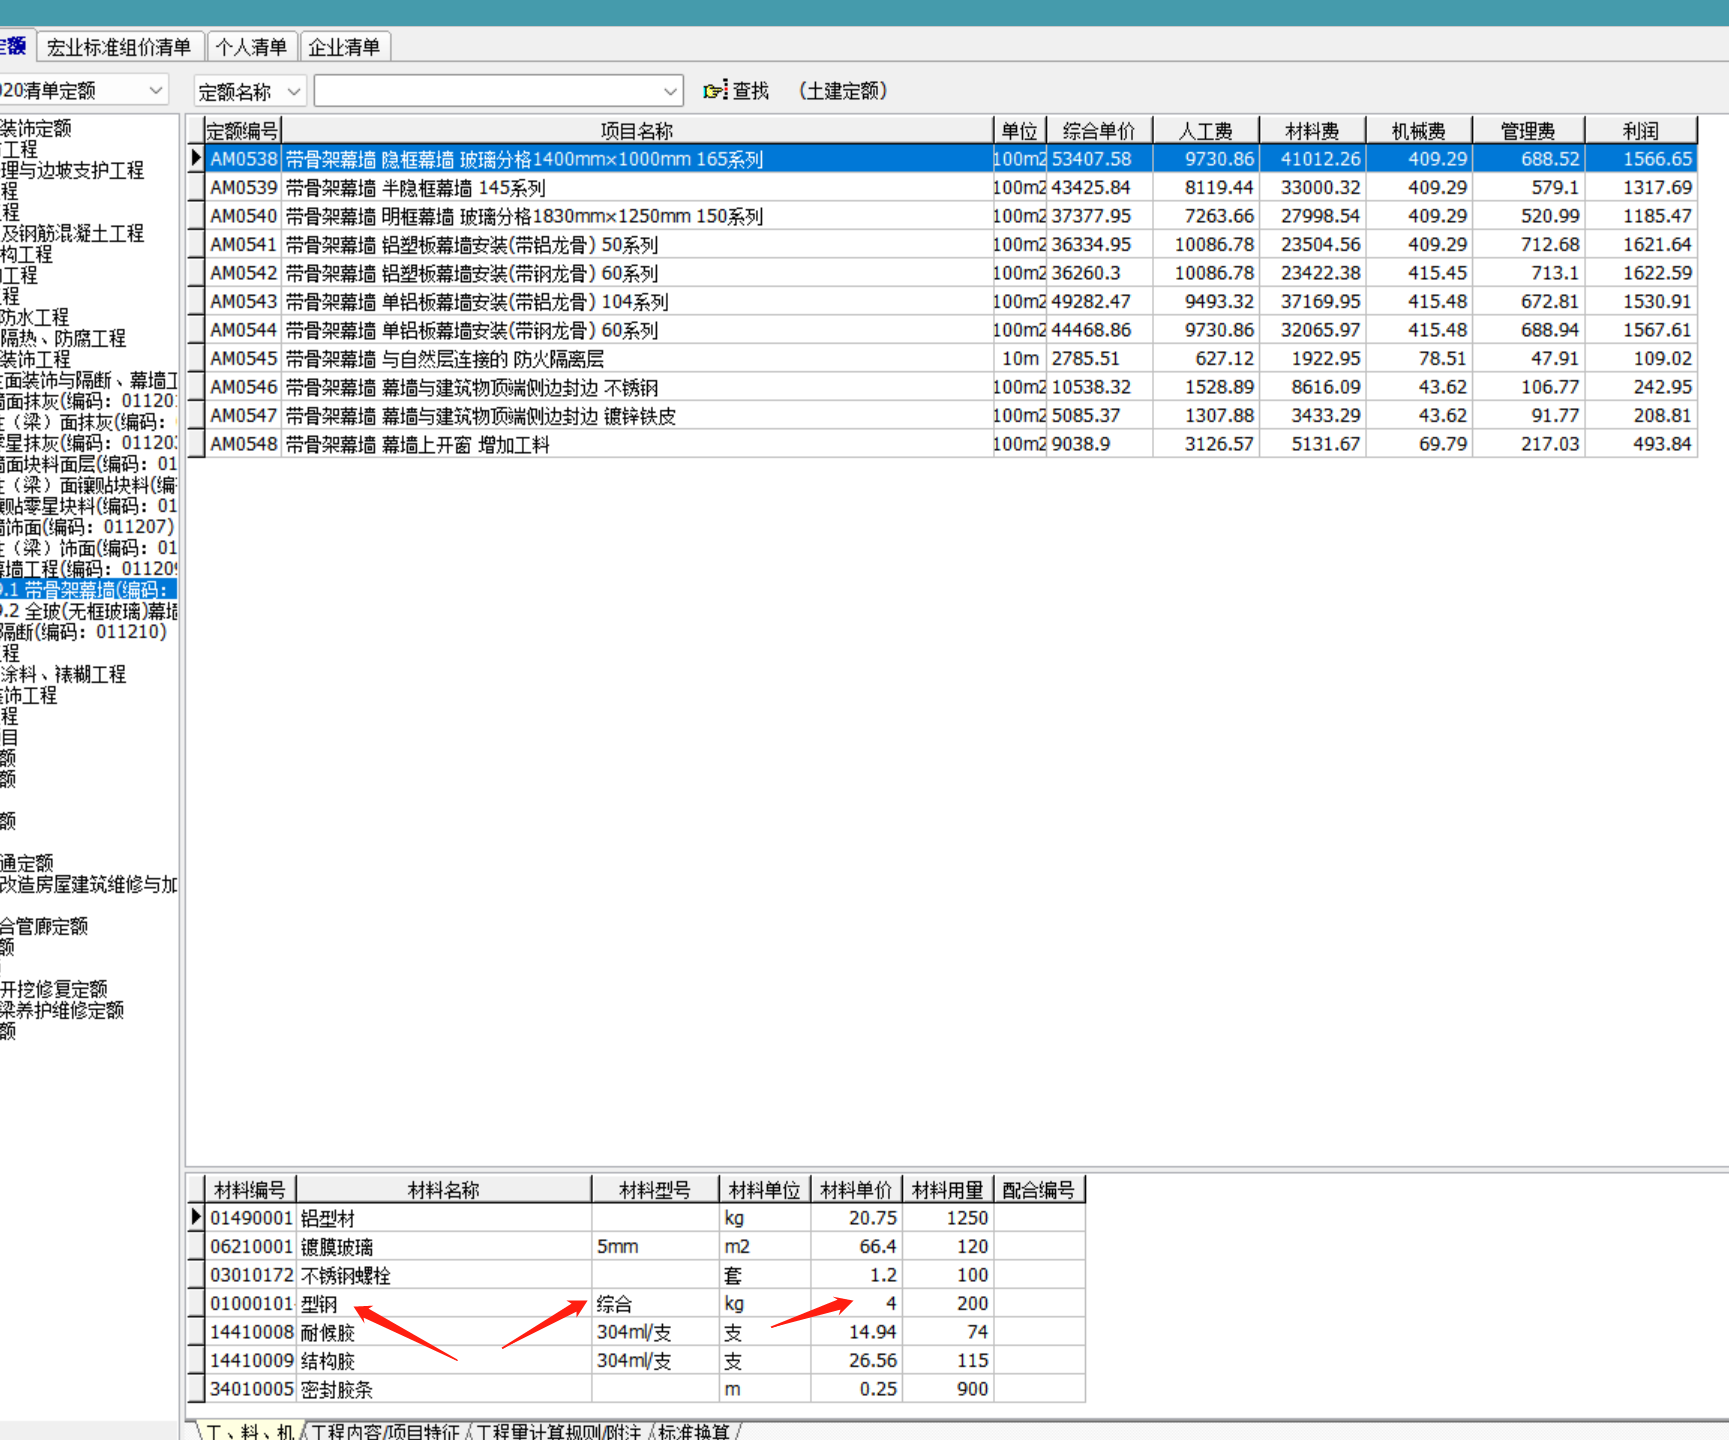Open the 工、料、机 bottom tab
The image size is (1729, 1440).
coord(249,1432)
